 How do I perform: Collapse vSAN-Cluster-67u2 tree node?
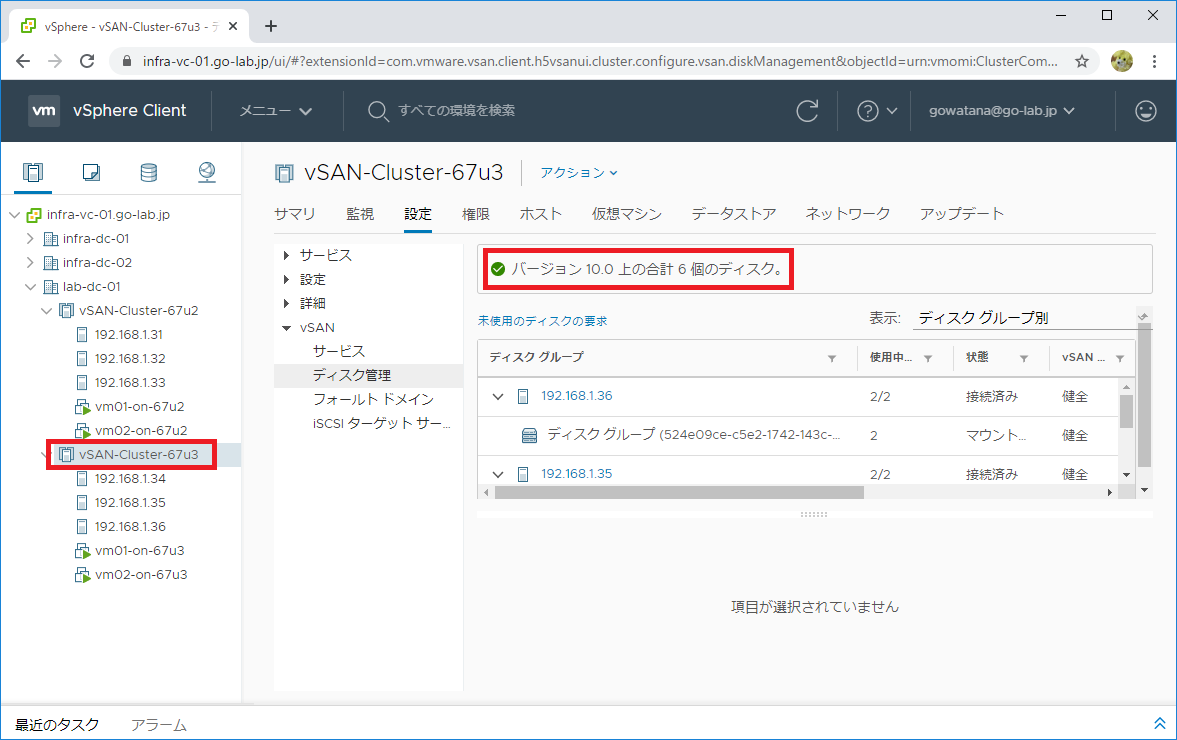click(x=47, y=311)
